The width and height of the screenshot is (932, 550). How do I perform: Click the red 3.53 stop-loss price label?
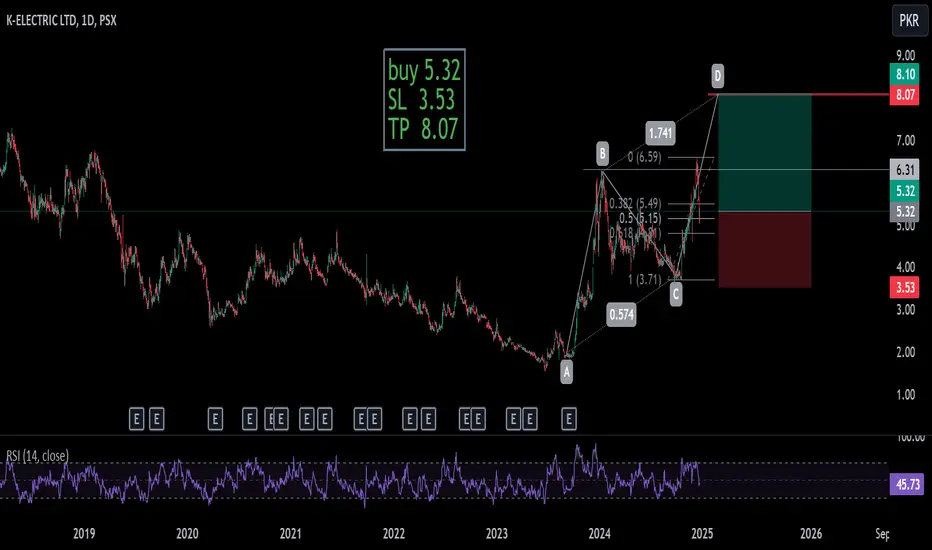(x=905, y=288)
